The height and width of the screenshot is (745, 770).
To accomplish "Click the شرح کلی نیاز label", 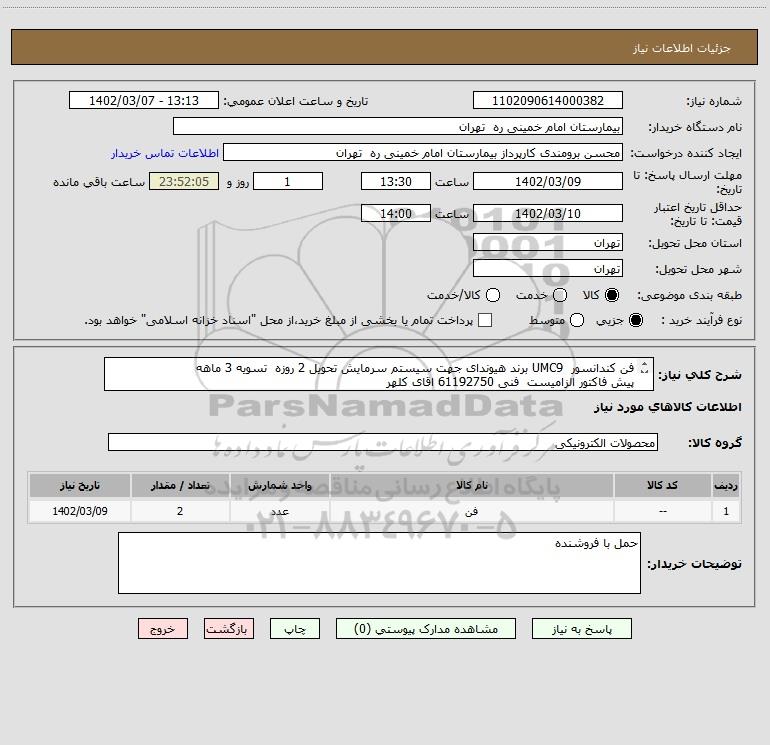I will (700, 375).
